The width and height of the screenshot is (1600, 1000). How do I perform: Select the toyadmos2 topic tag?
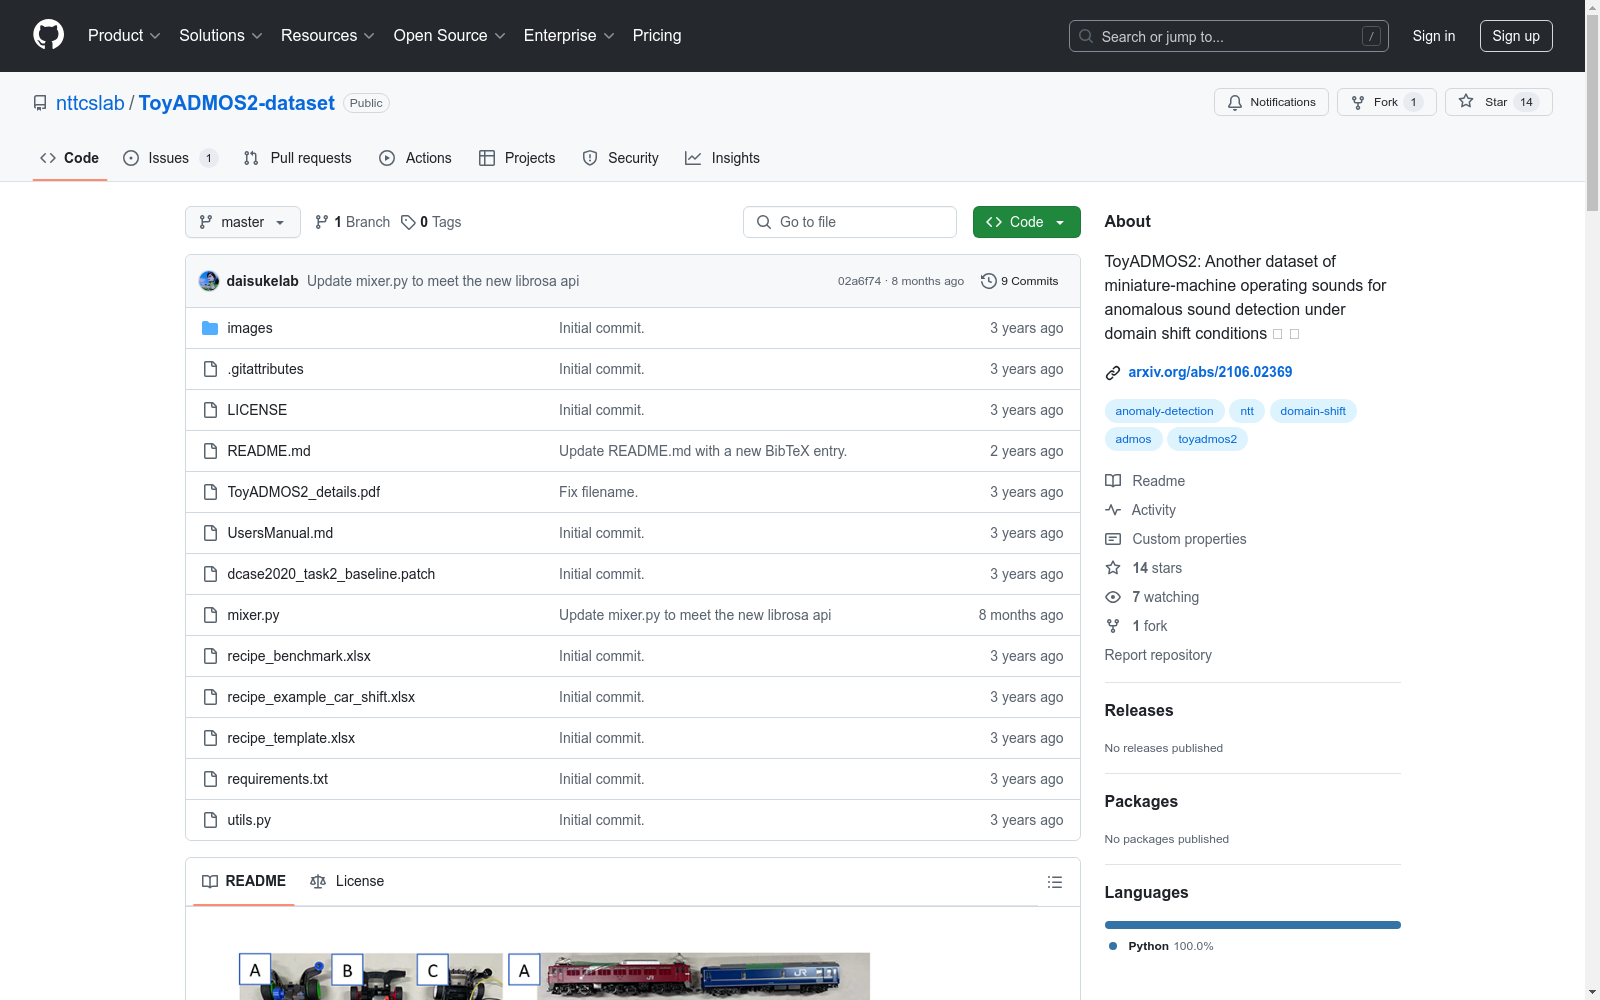click(x=1207, y=439)
